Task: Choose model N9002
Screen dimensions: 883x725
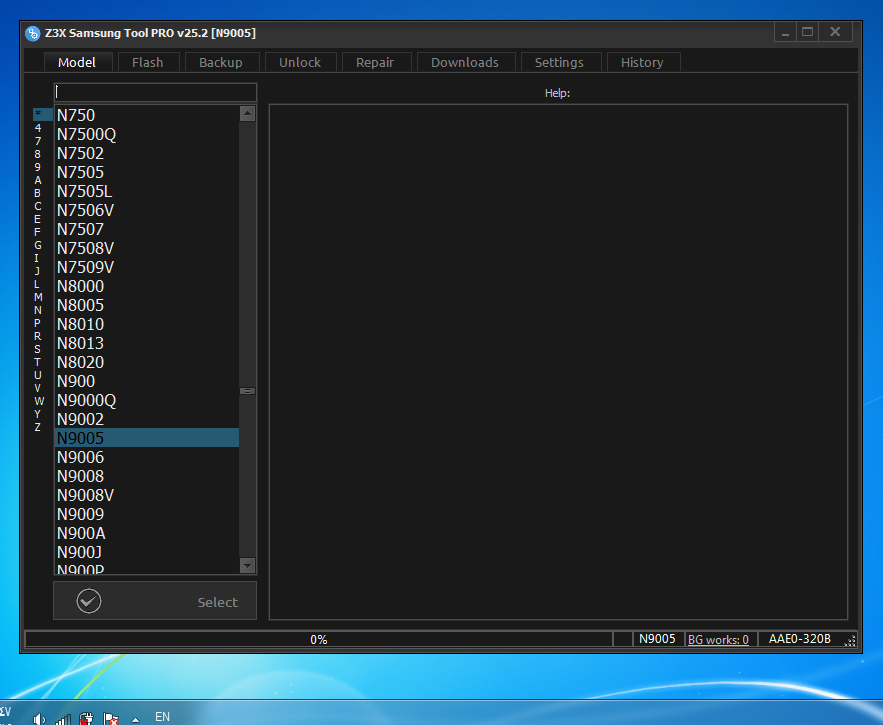Action: pyautogui.click(x=147, y=420)
